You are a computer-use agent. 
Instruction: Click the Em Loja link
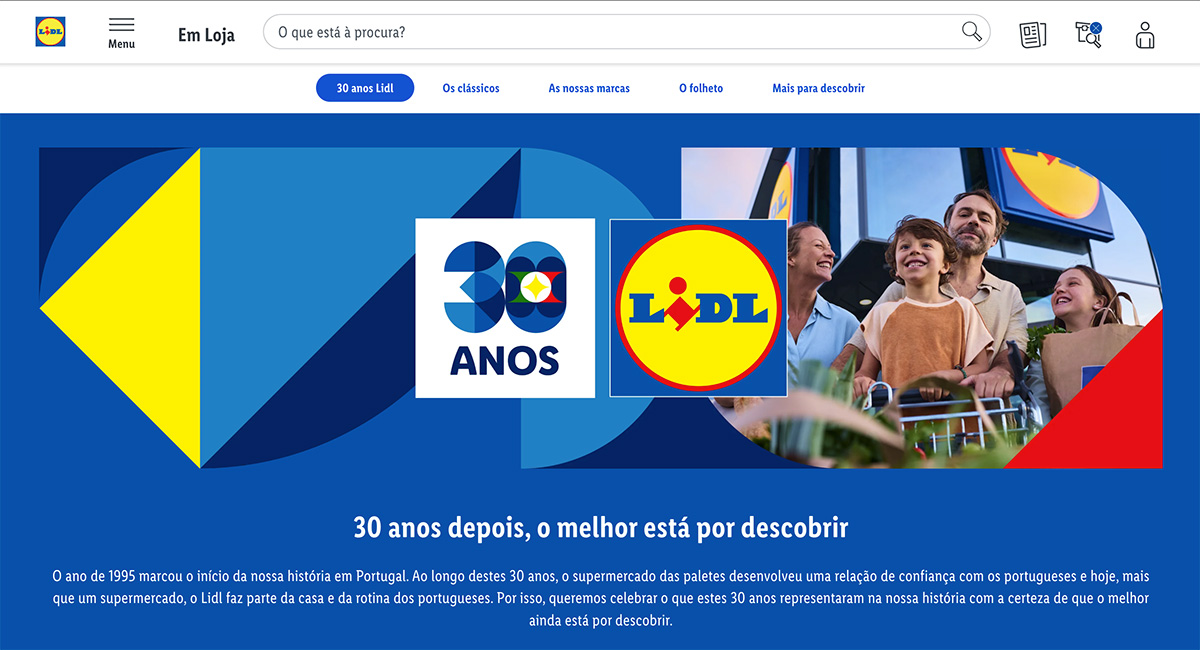click(206, 35)
